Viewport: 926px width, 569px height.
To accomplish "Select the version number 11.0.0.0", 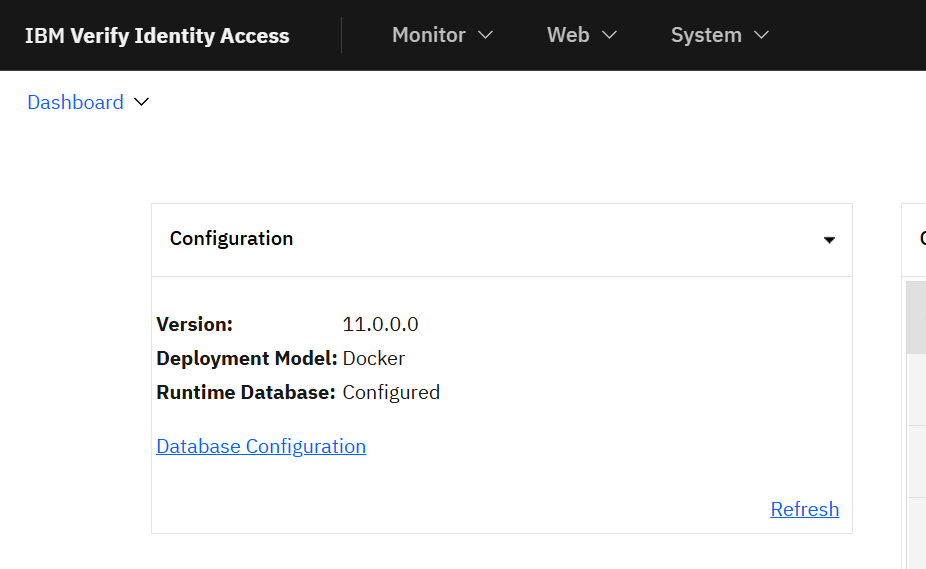I will 380,324.
